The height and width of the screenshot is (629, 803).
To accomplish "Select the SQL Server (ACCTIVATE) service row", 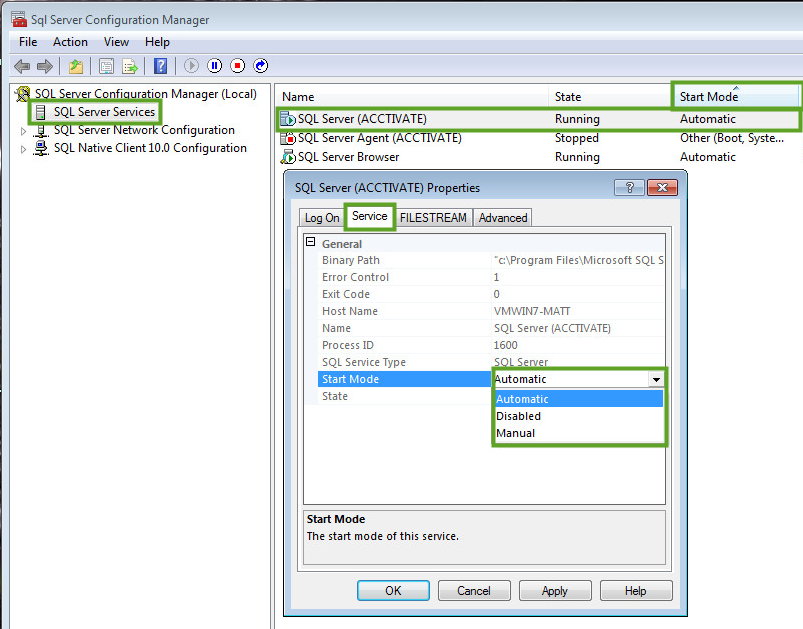I will pos(539,119).
